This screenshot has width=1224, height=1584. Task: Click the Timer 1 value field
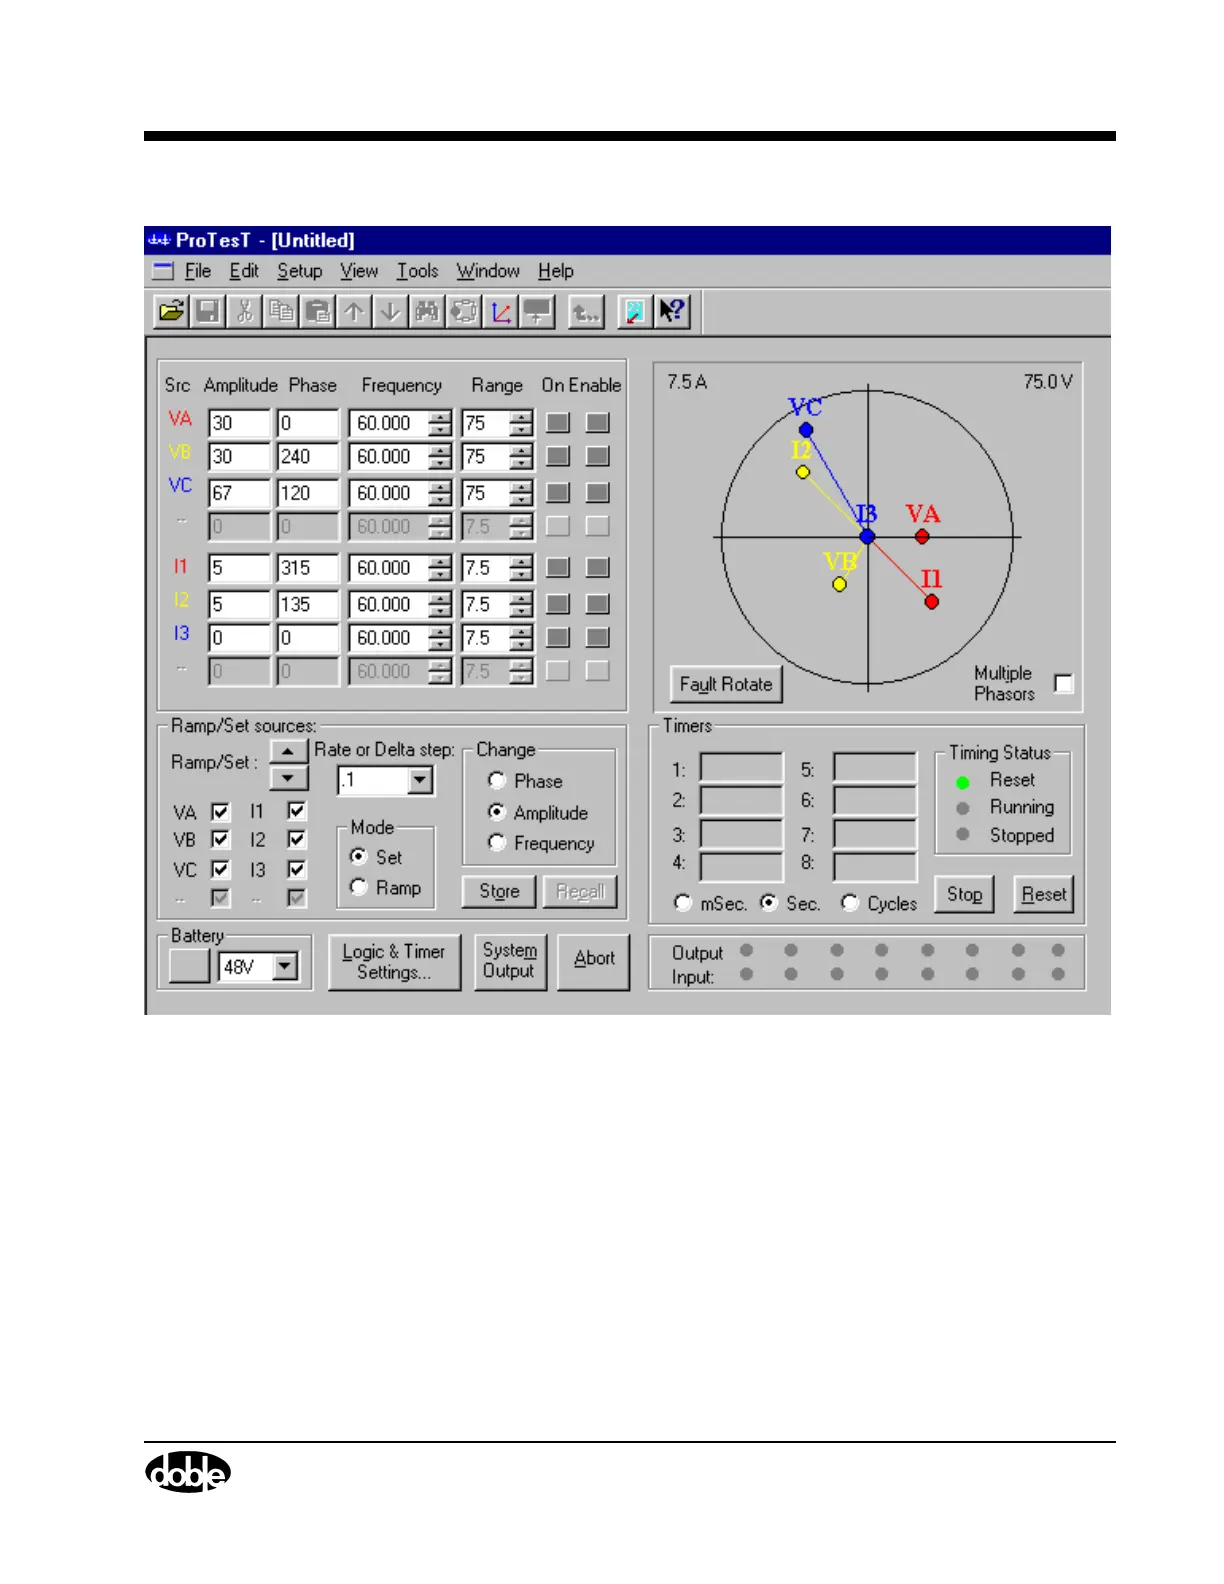point(741,768)
